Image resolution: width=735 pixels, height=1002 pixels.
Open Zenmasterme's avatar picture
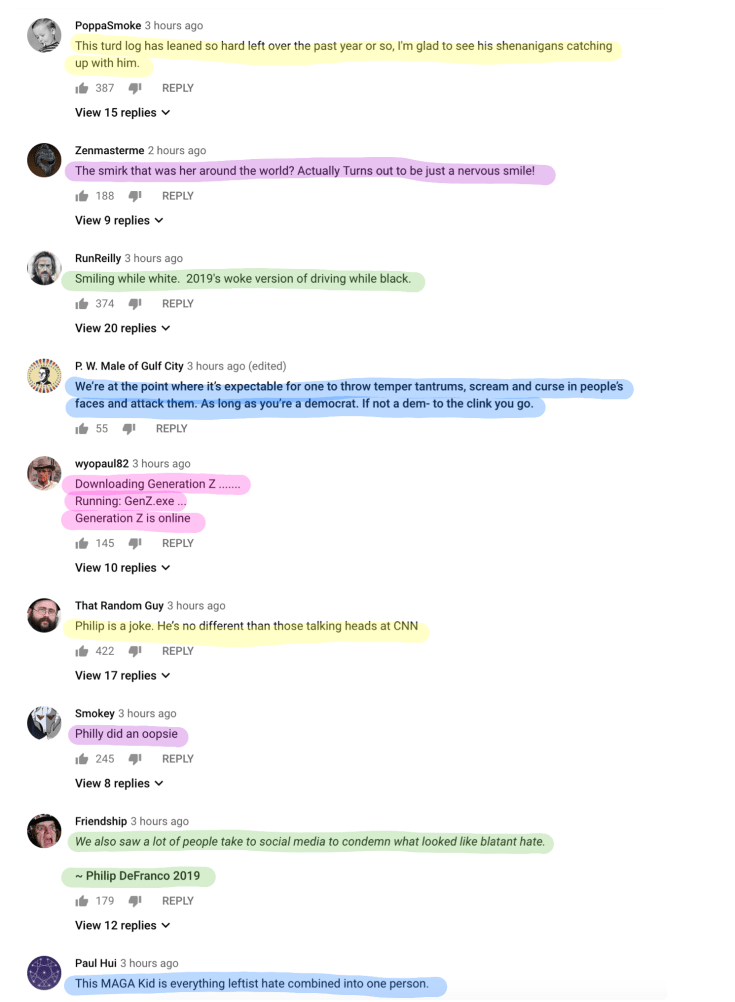44,160
